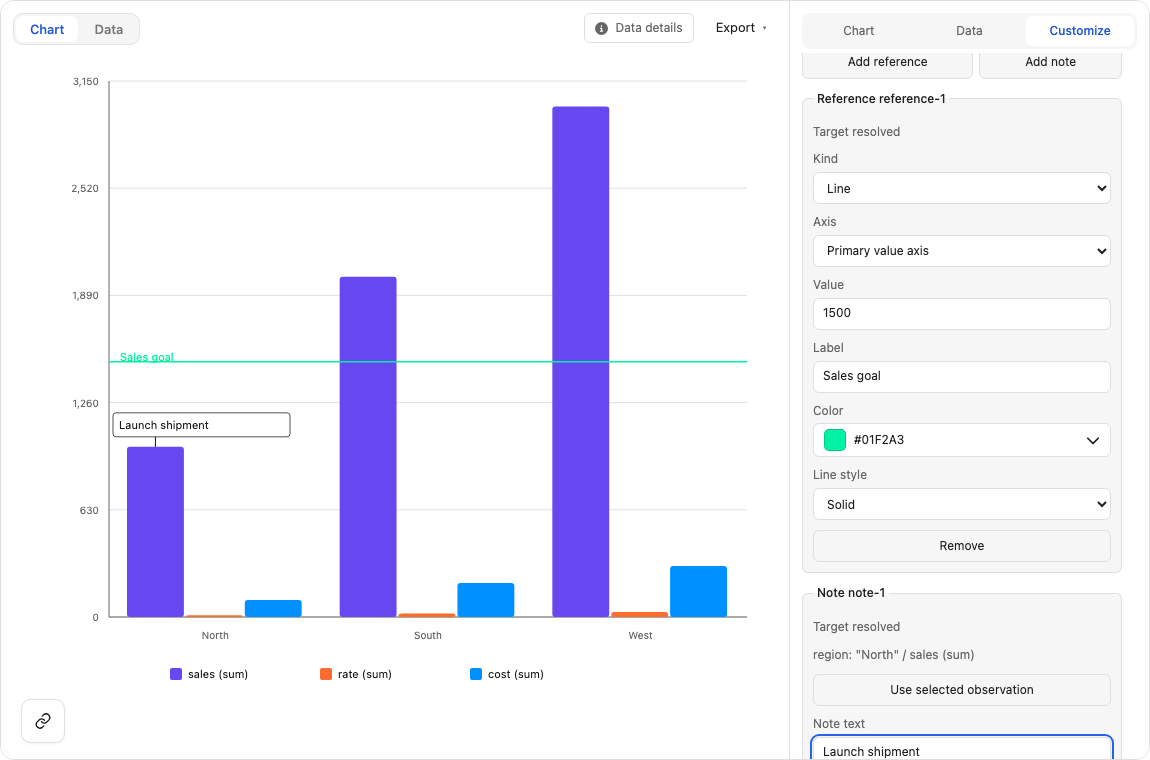Click the South purple sales bar
Viewport: 1150px width, 760px height.
pos(368,447)
